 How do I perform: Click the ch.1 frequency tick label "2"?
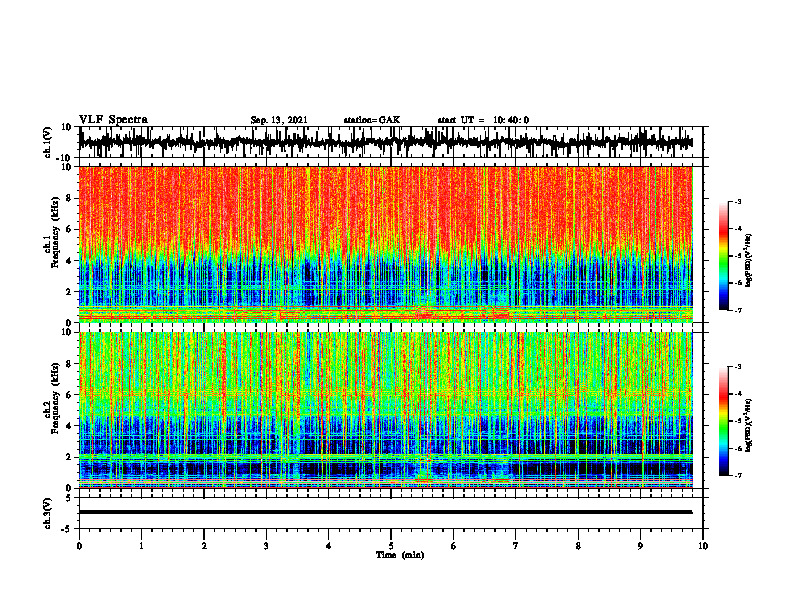point(69,291)
